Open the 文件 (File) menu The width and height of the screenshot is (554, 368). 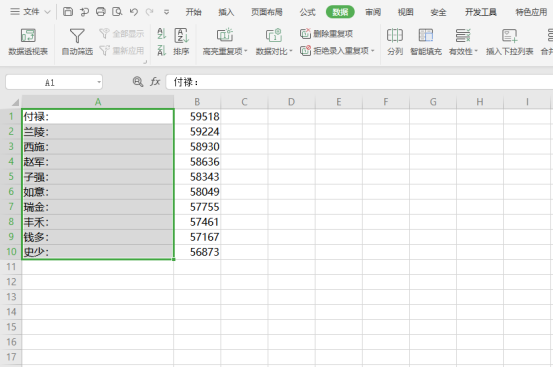[x=30, y=12]
